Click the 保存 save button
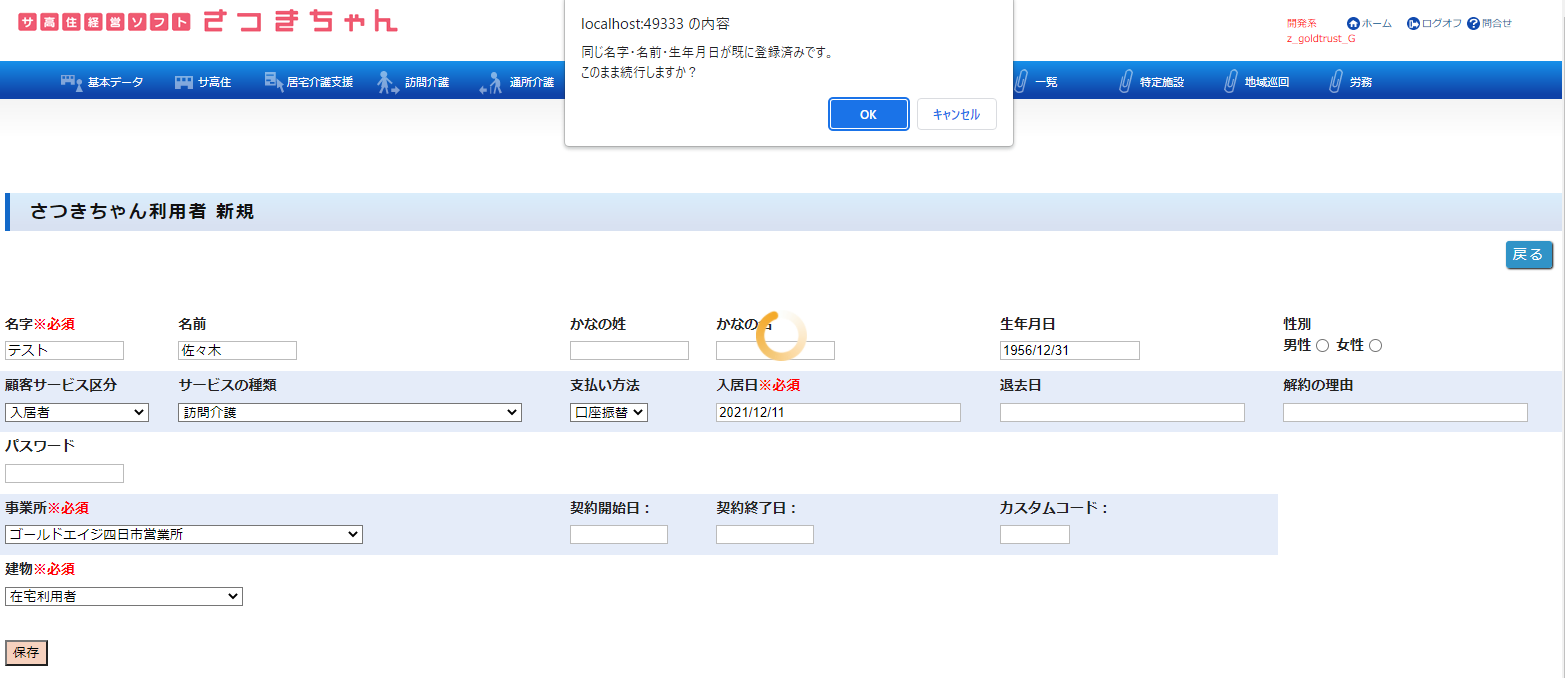Viewport: 1565px width, 678px height. pyautogui.click(x=26, y=652)
